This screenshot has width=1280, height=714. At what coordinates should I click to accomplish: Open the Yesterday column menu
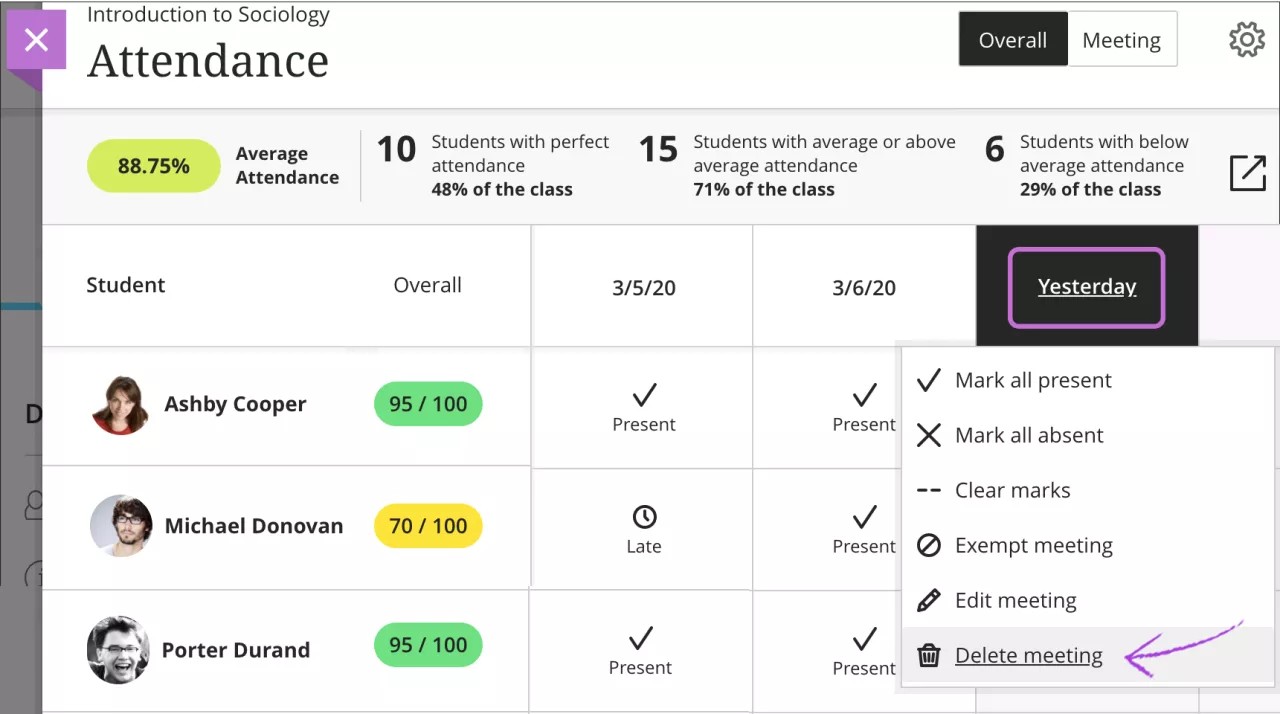tap(1087, 287)
